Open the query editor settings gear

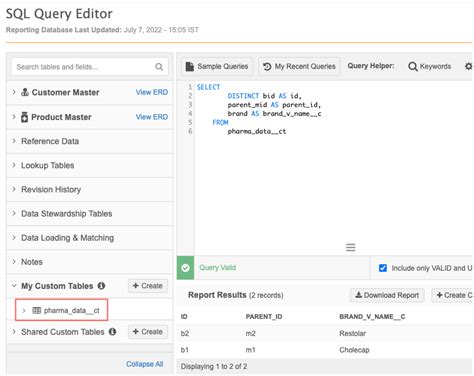coord(469,66)
